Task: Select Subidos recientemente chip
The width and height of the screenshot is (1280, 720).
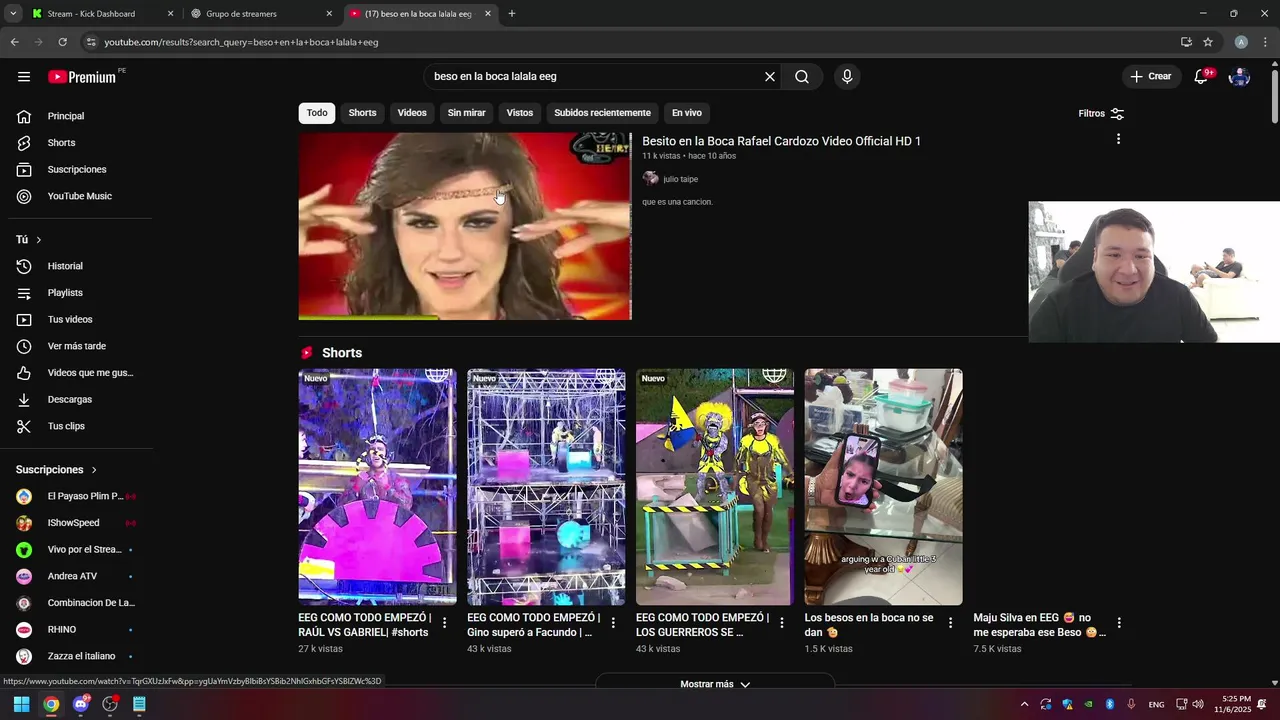Action: (602, 113)
